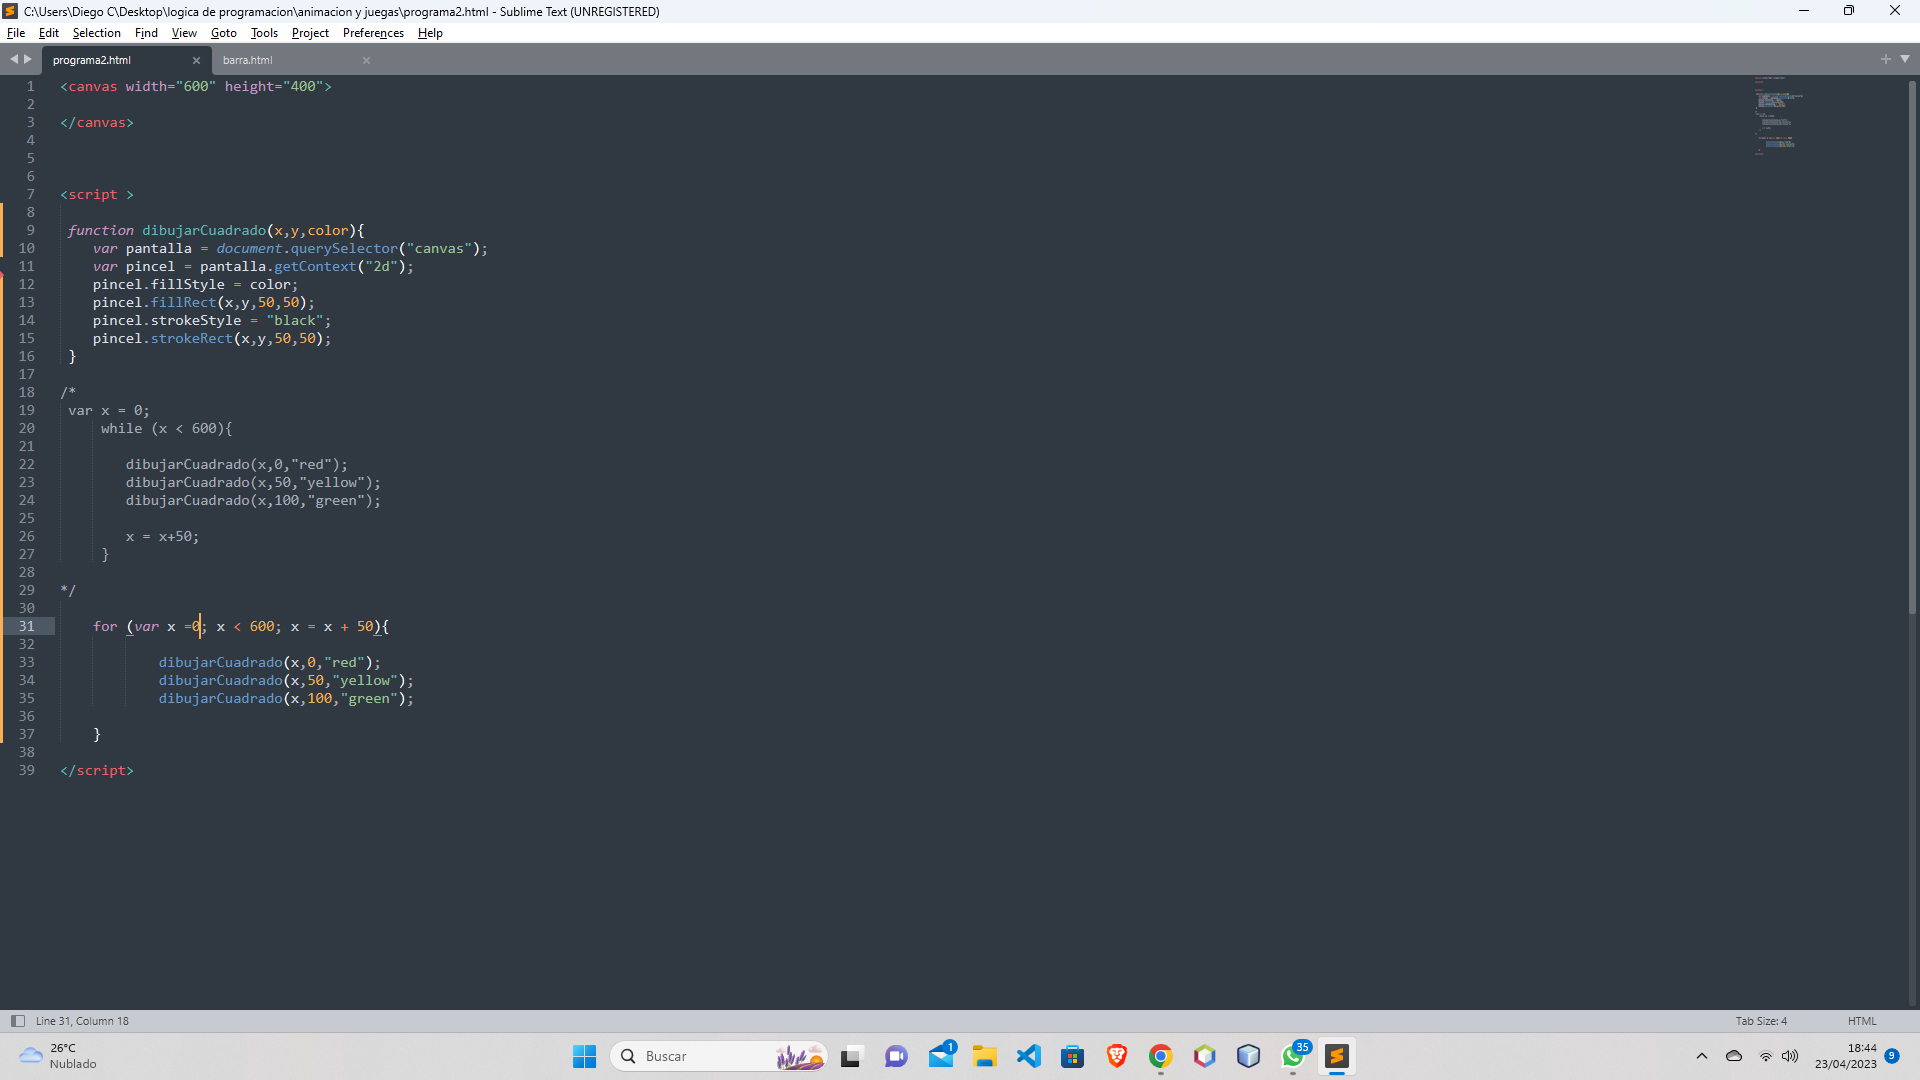The height and width of the screenshot is (1080, 1920).
Task: Change the HTML syntax selector
Action: (1862, 1021)
